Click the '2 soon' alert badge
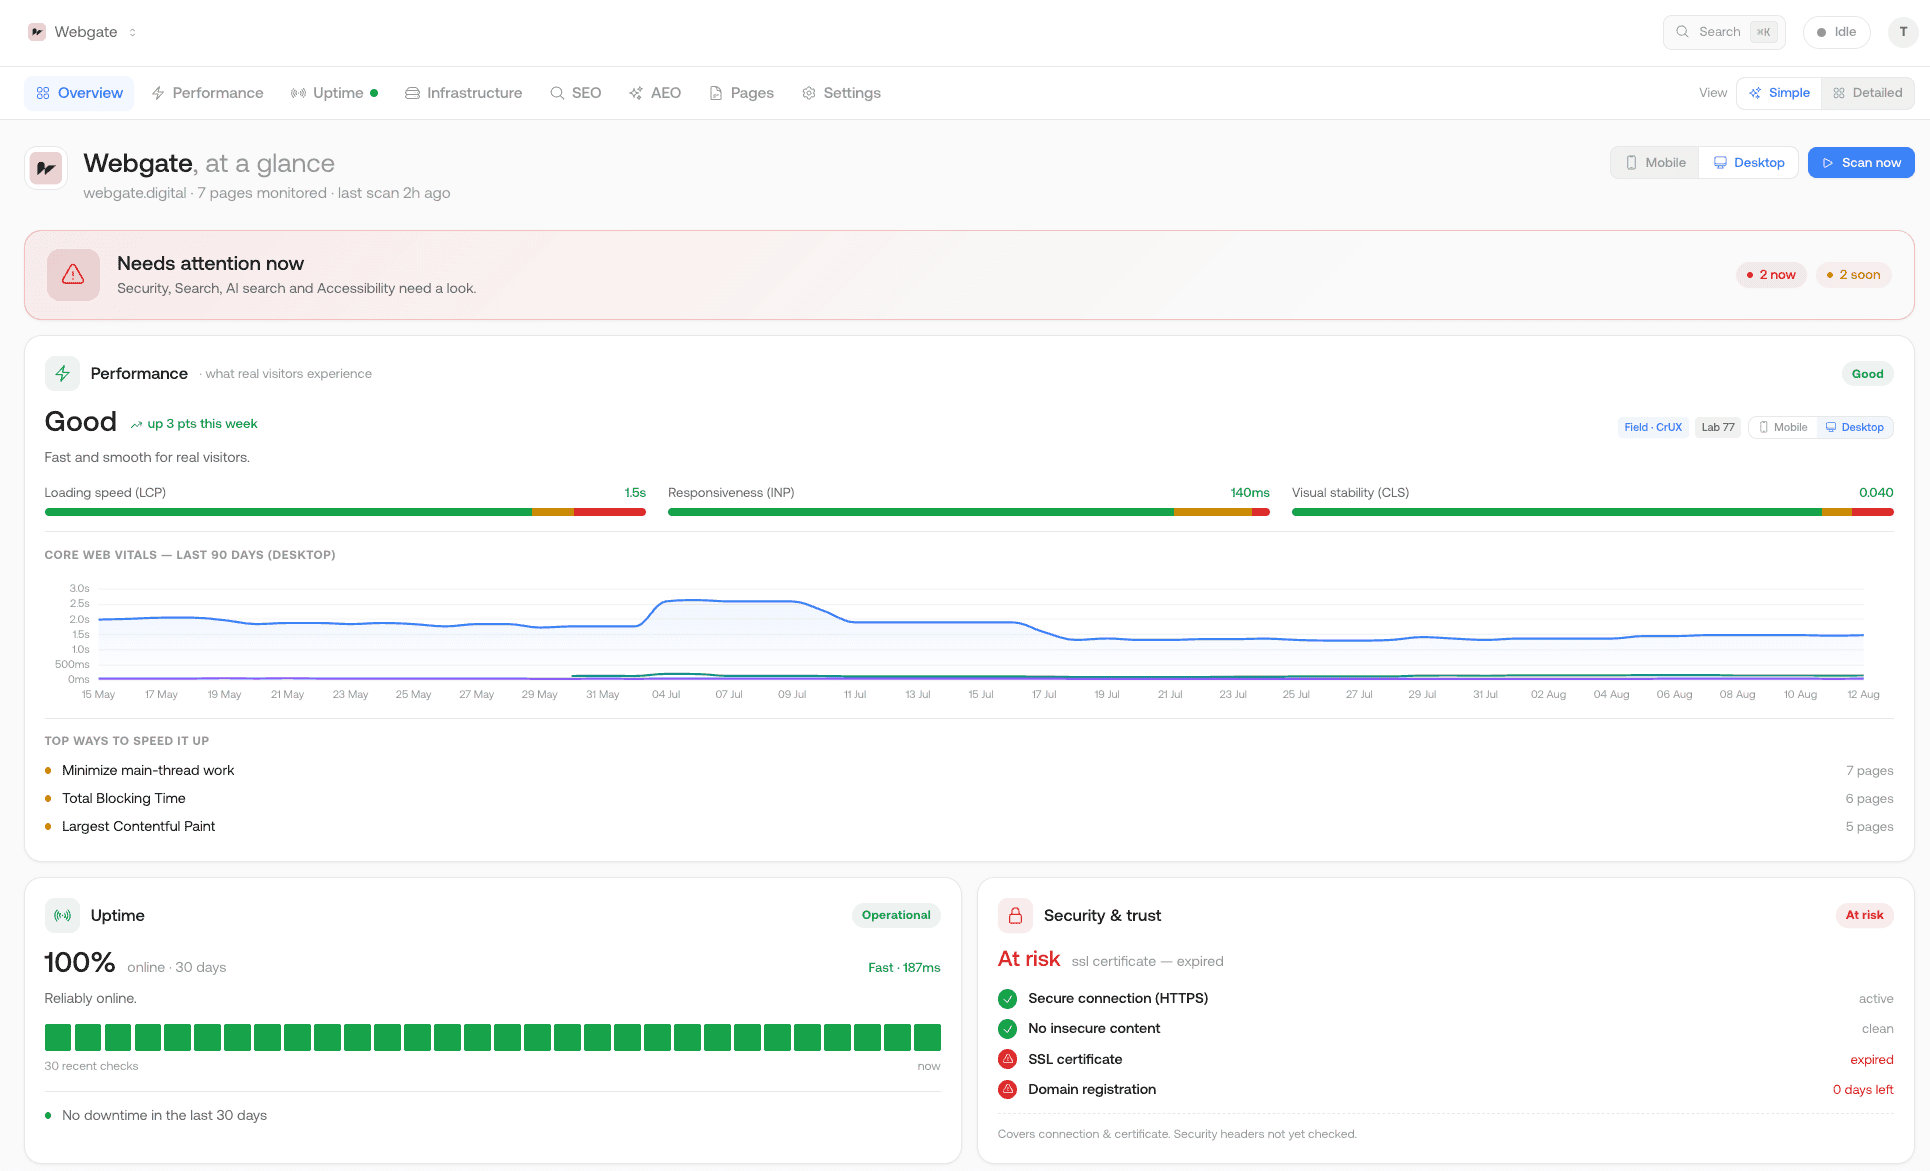 1853,275
